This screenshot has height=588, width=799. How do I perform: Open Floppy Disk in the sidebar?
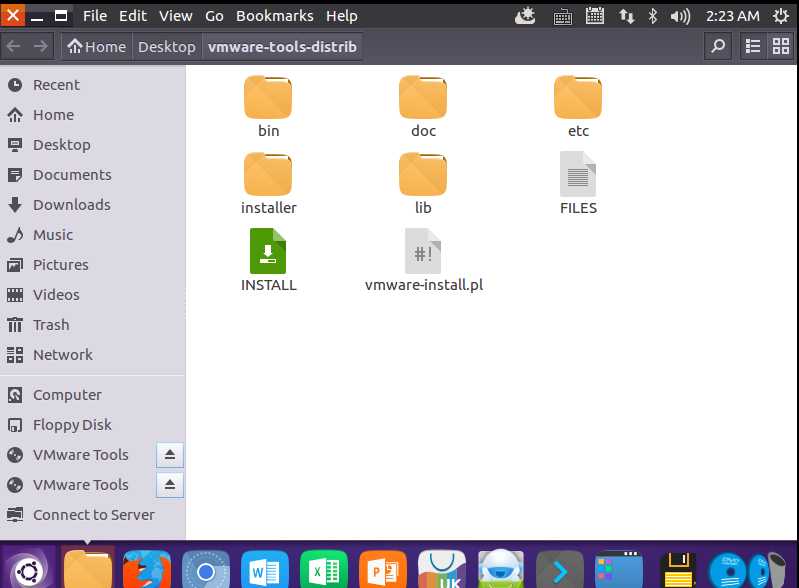pyautogui.click(x=92, y=425)
